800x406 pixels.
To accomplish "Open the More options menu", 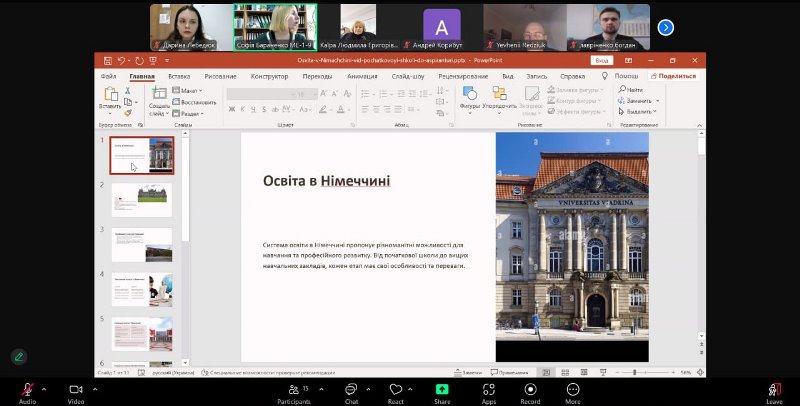I will pos(572,388).
